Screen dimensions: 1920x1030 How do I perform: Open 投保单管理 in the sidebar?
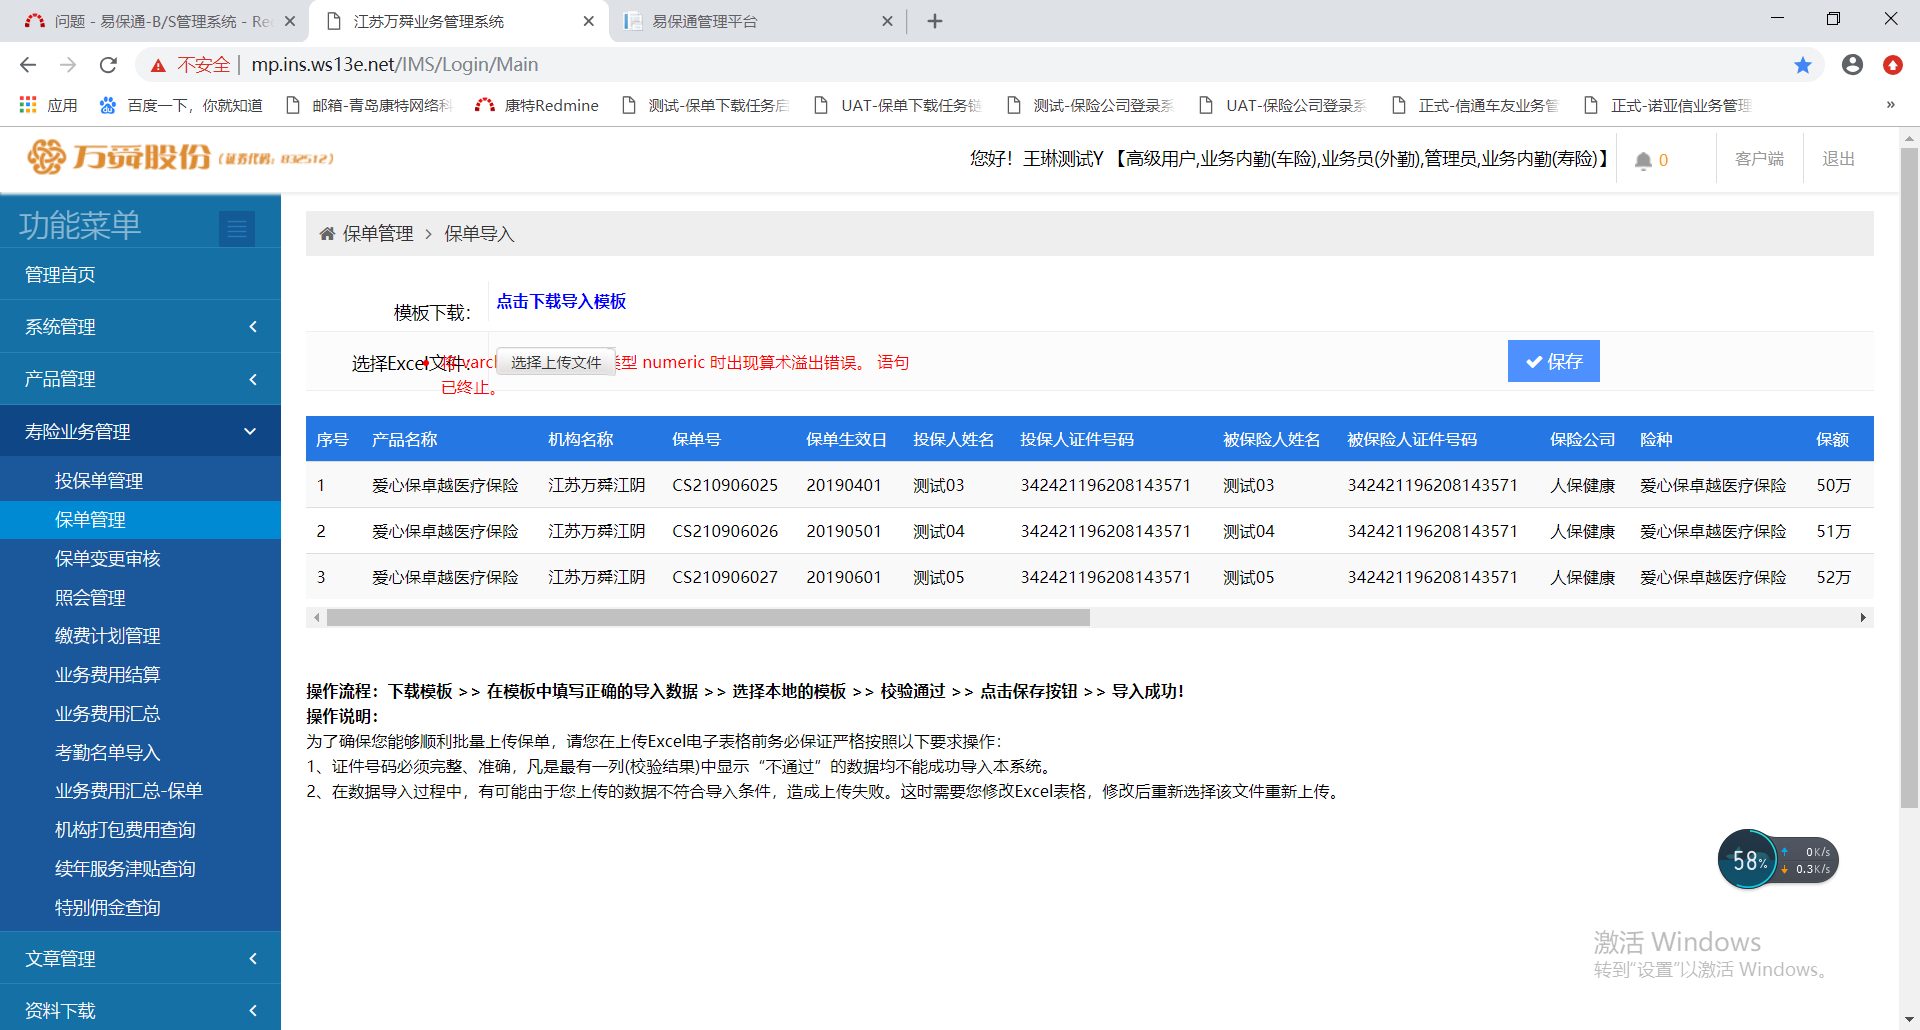pyautogui.click(x=99, y=481)
